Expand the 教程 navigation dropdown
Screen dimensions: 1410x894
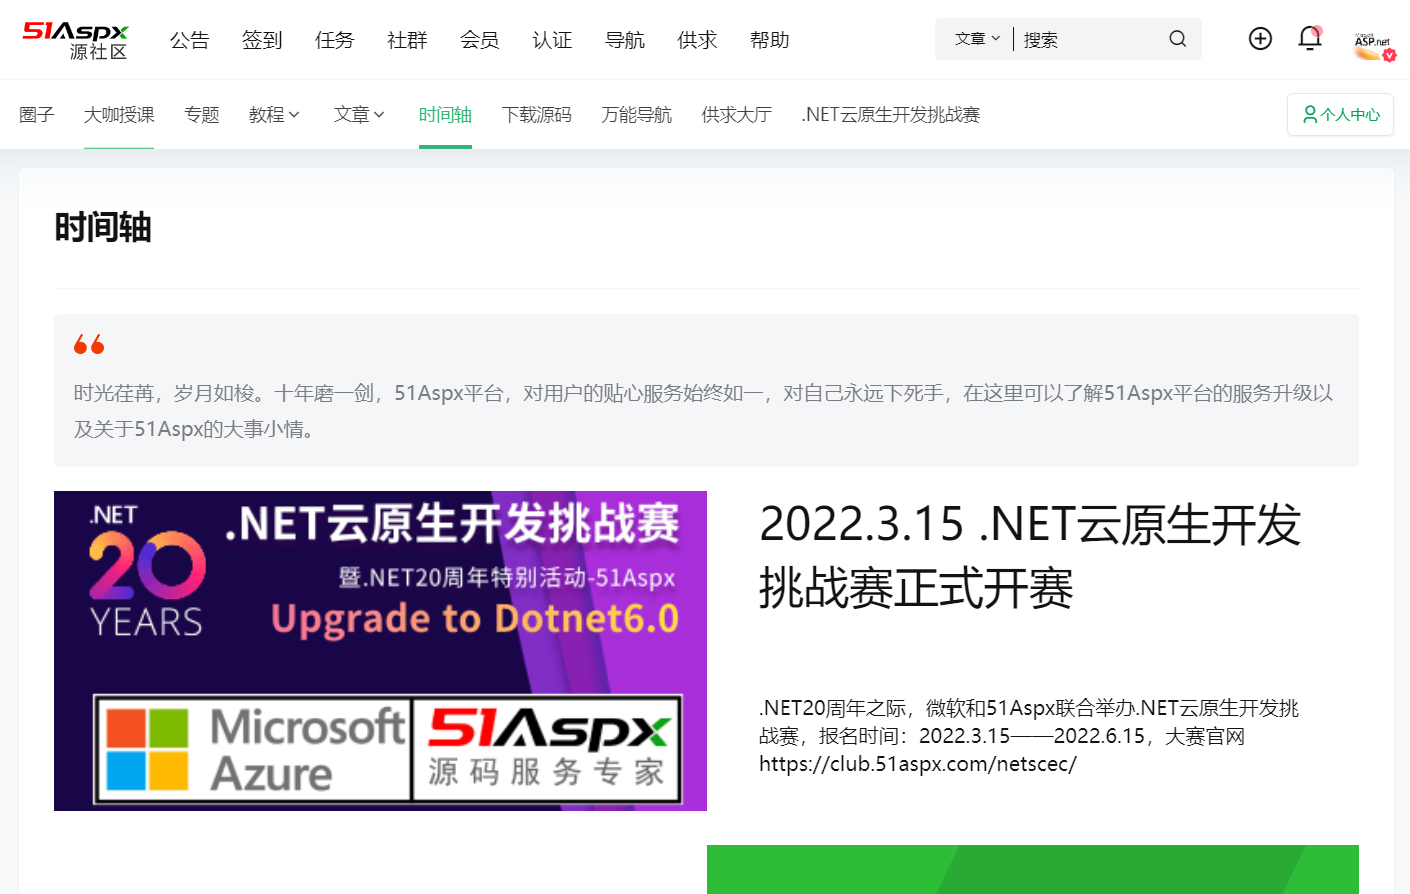coord(274,114)
